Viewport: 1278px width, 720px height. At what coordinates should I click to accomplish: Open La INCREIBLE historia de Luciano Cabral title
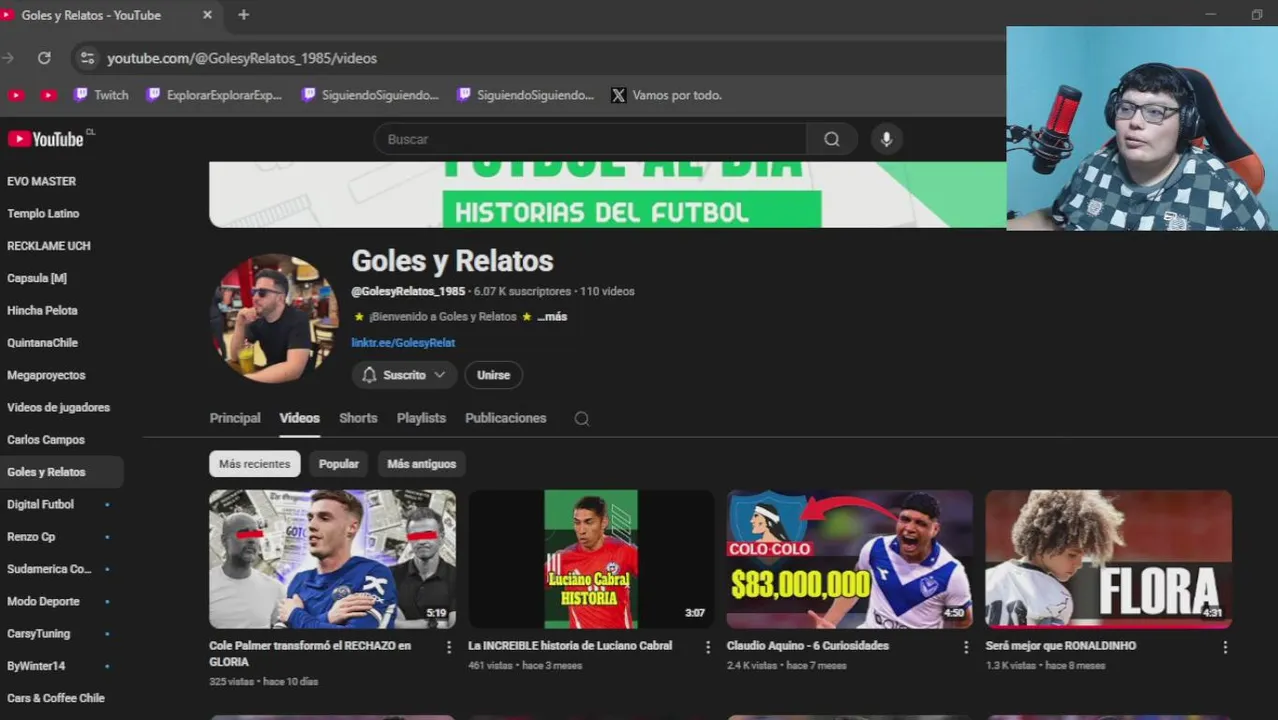[x=570, y=646]
